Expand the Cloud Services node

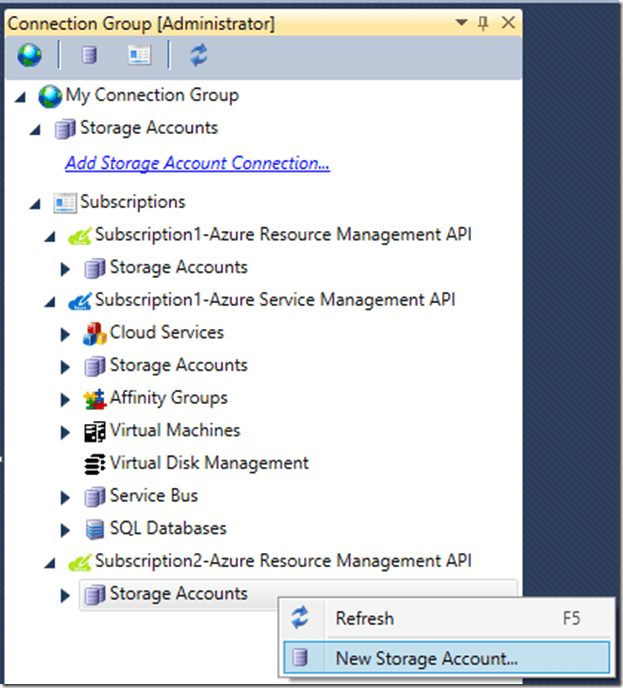pyautogui.click(x=65, y=334)
